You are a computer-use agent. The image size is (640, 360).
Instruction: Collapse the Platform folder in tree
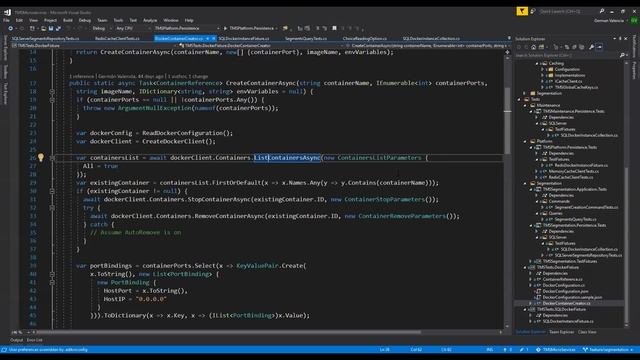tap(525, 141)
